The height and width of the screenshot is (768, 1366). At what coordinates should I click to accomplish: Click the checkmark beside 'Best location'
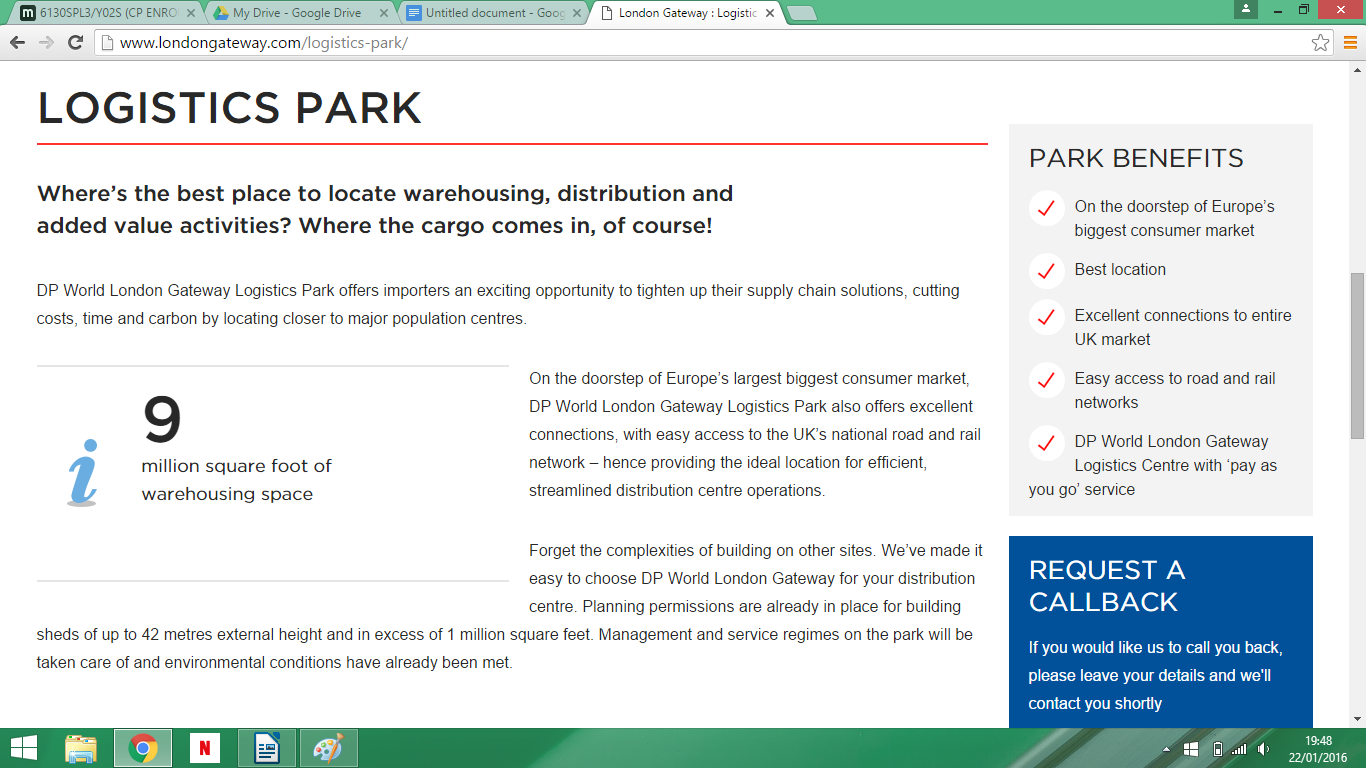(1046, 271)
